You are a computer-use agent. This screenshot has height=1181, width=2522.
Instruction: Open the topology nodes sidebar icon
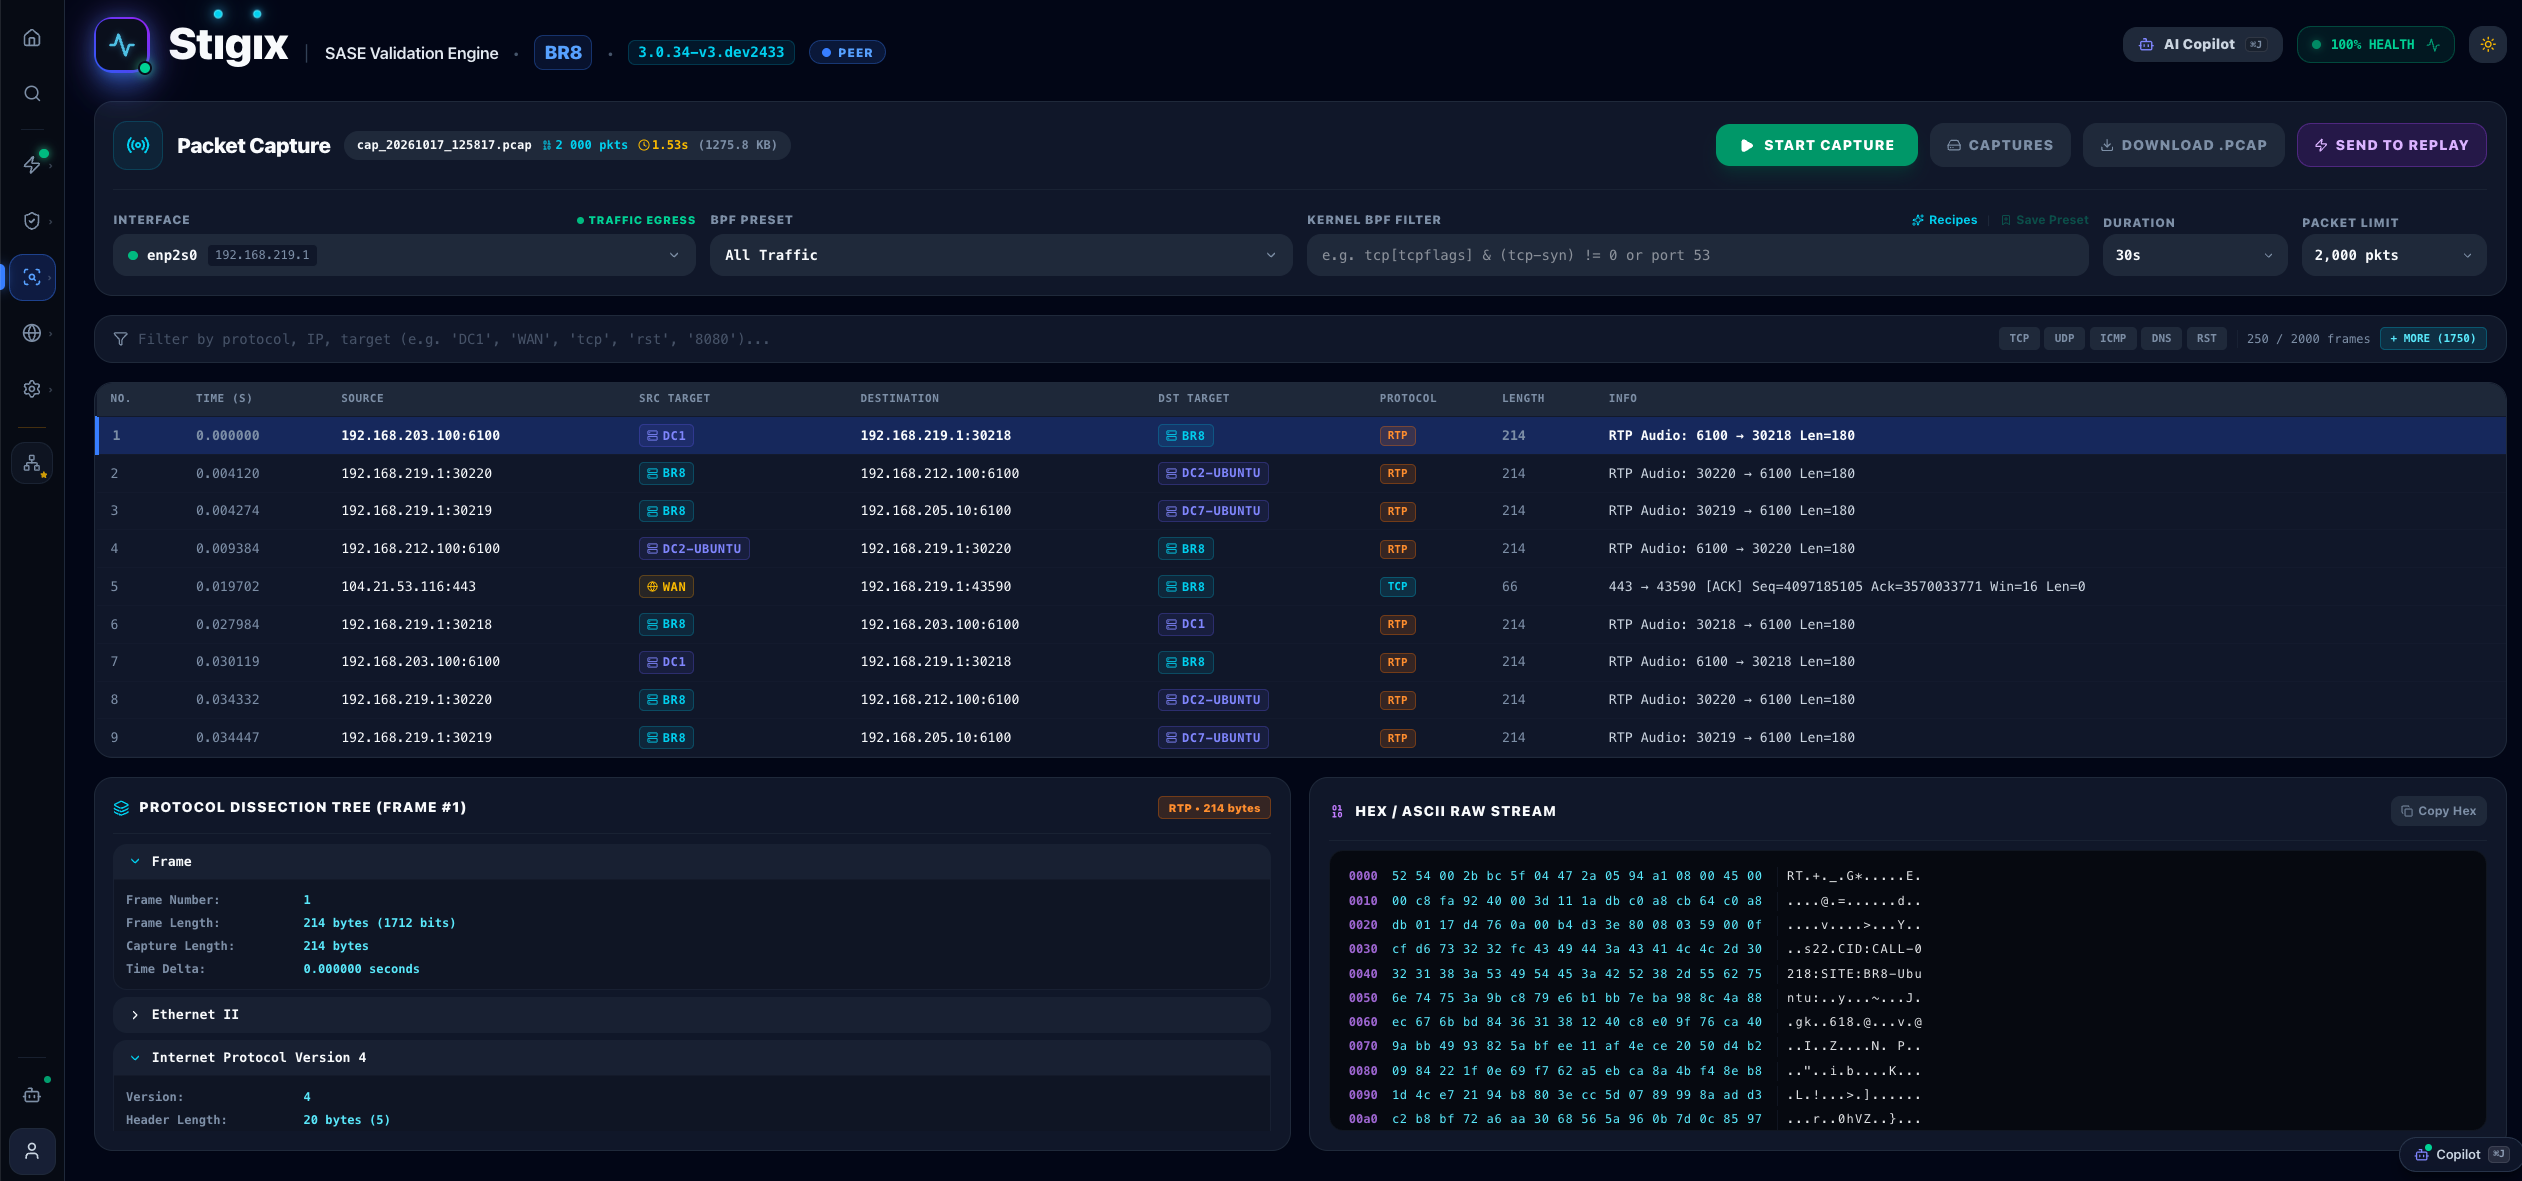pos(32,463)
